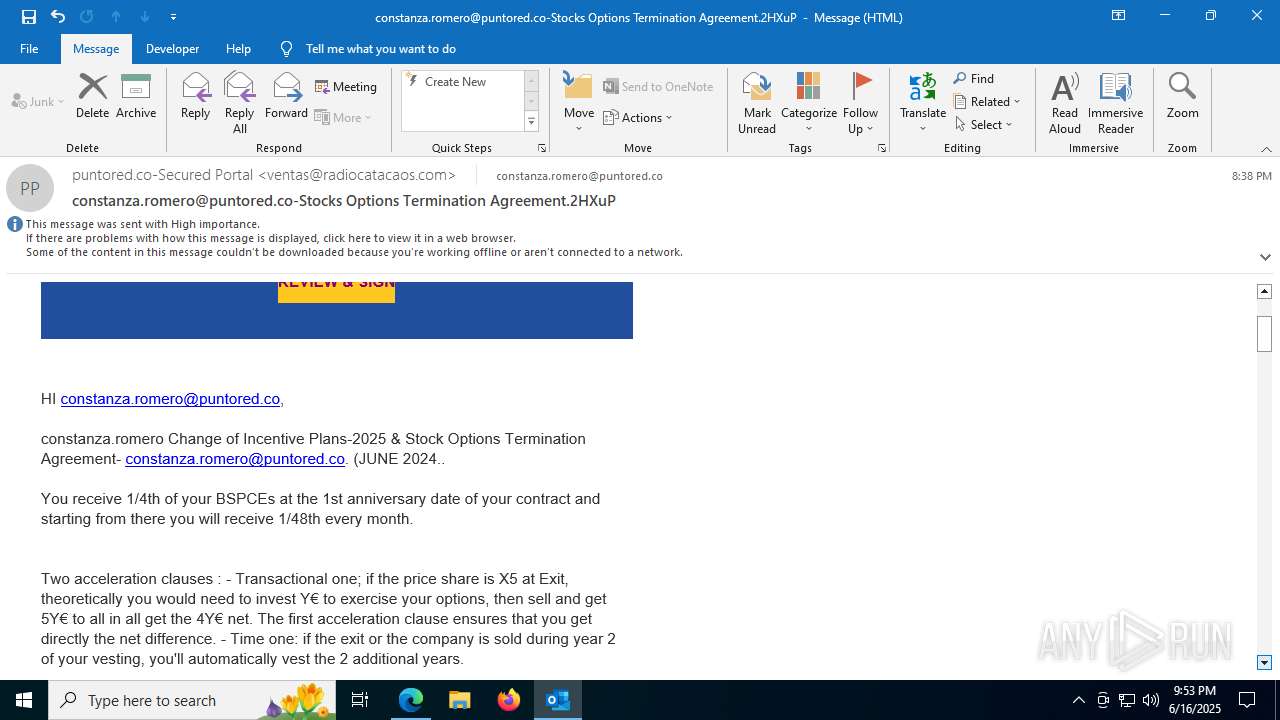Open the File tab
Screen dimensions: 1280x720
tap(29, 48)
